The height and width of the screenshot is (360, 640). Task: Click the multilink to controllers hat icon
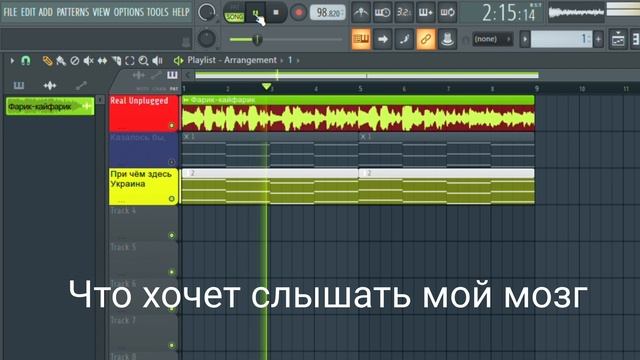[x=447, y=39]
